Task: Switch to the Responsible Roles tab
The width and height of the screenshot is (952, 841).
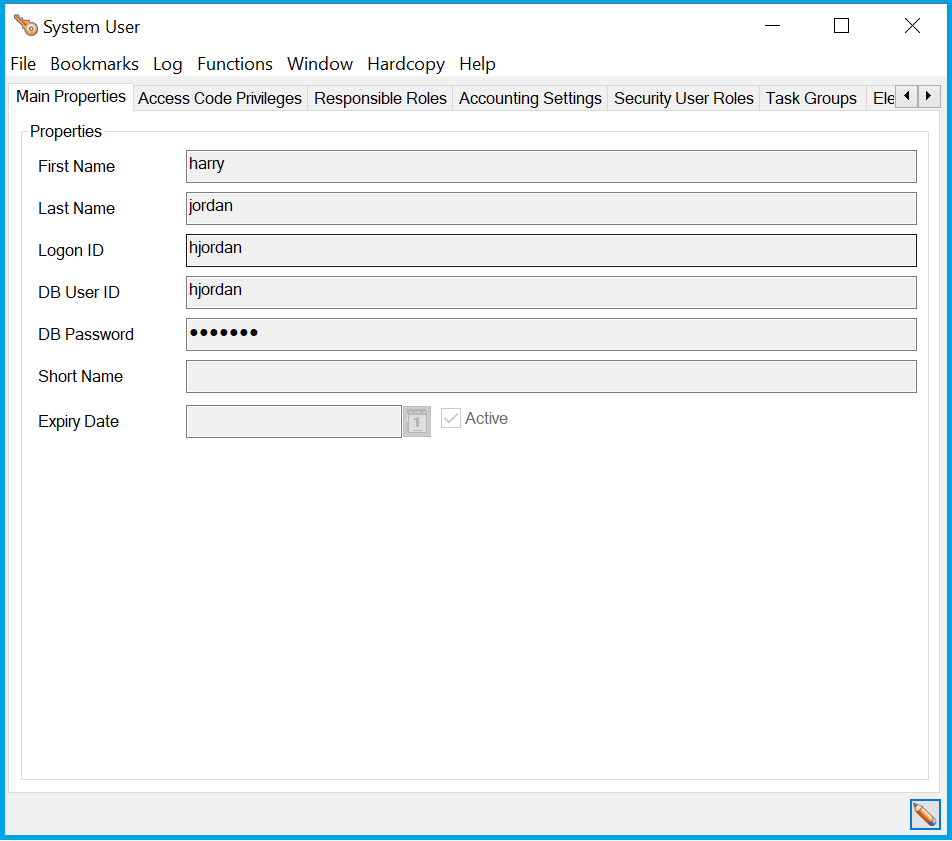Action: tap(380, 98)
